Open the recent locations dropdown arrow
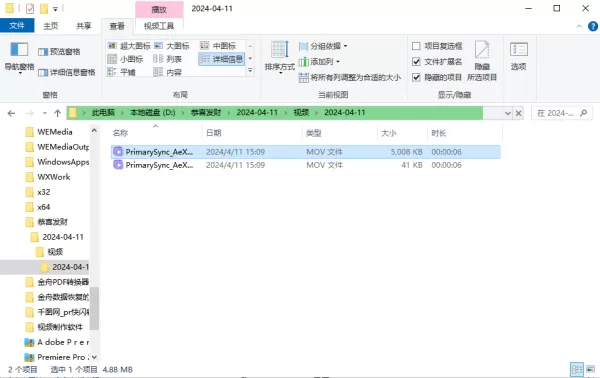This screenshot has height=378, width=600. (x=45, y=113)
